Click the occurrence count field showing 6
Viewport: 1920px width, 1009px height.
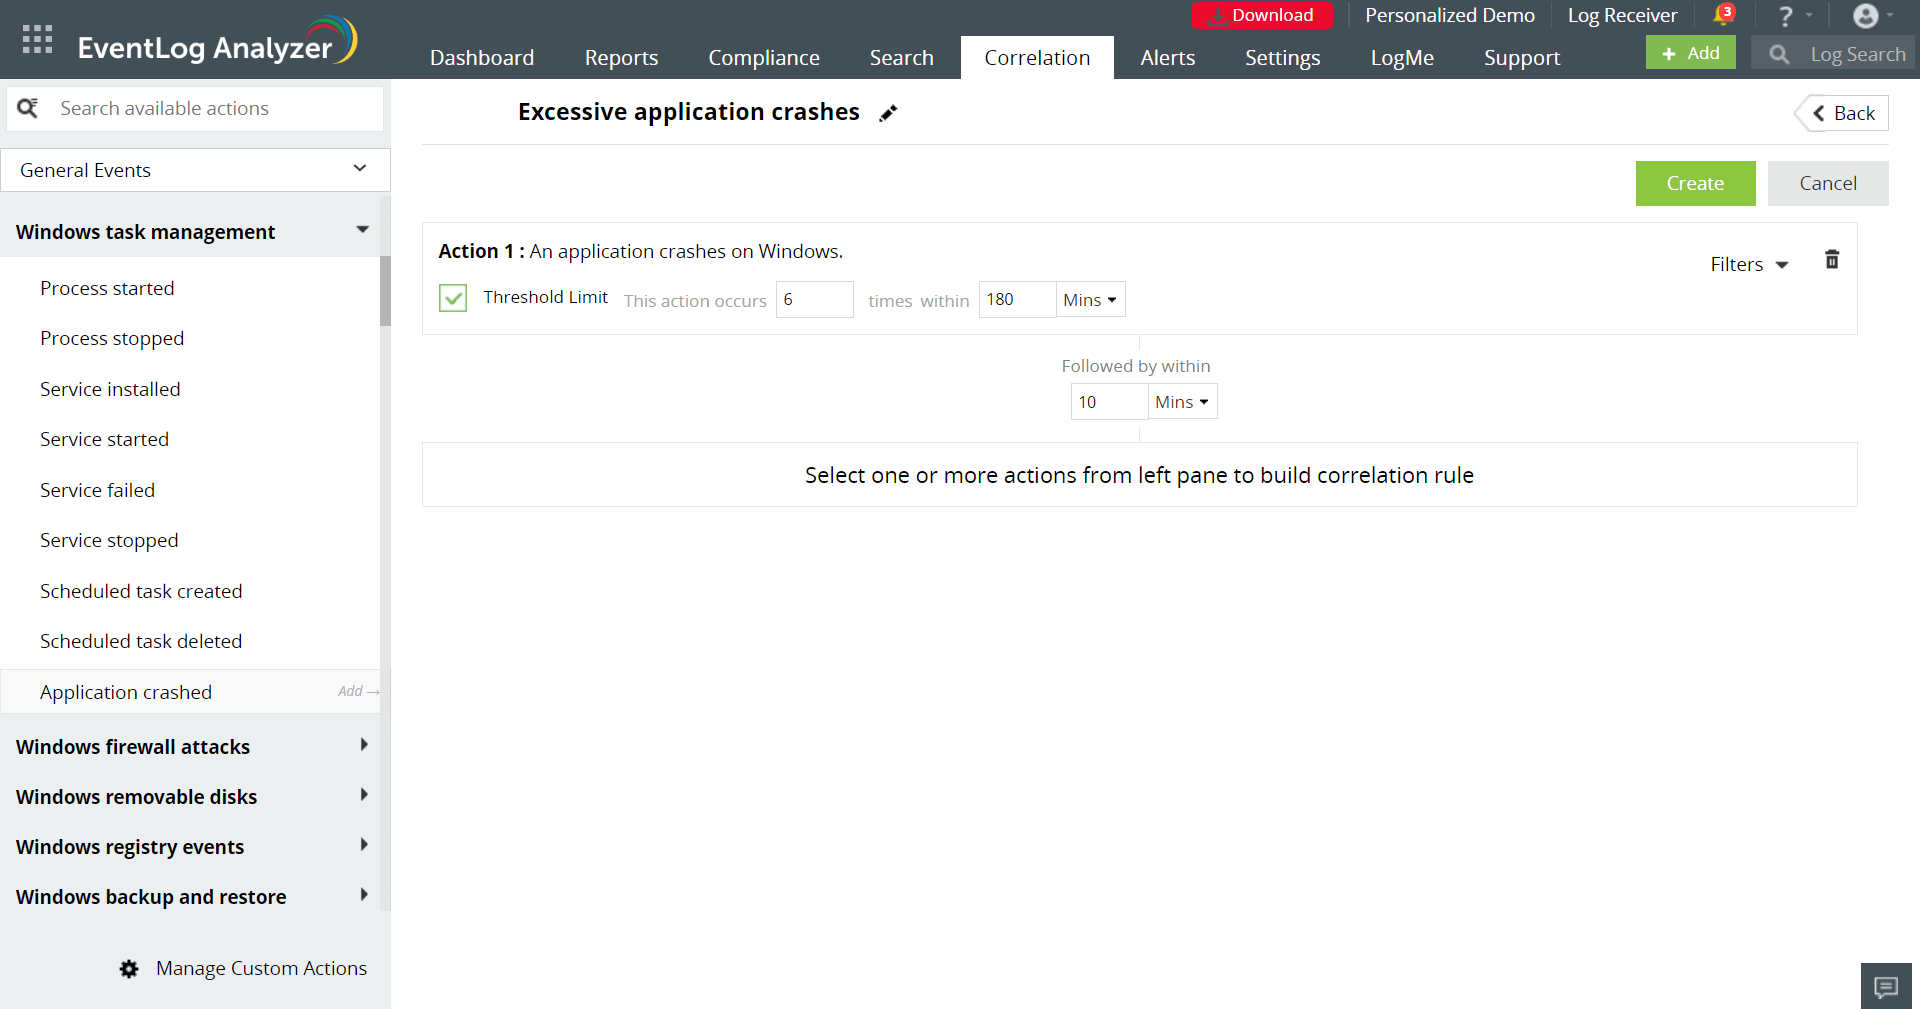click(x=814, y=300)
